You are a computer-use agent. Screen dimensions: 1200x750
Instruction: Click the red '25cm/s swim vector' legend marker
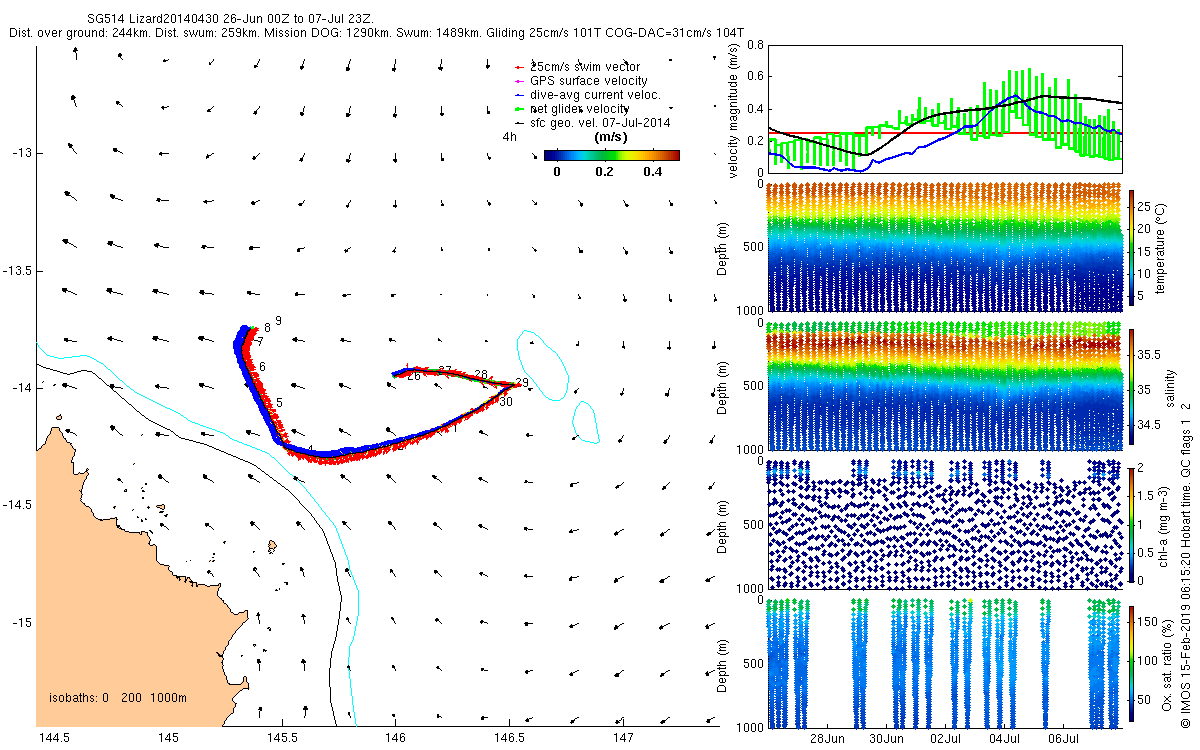[517, 67]
